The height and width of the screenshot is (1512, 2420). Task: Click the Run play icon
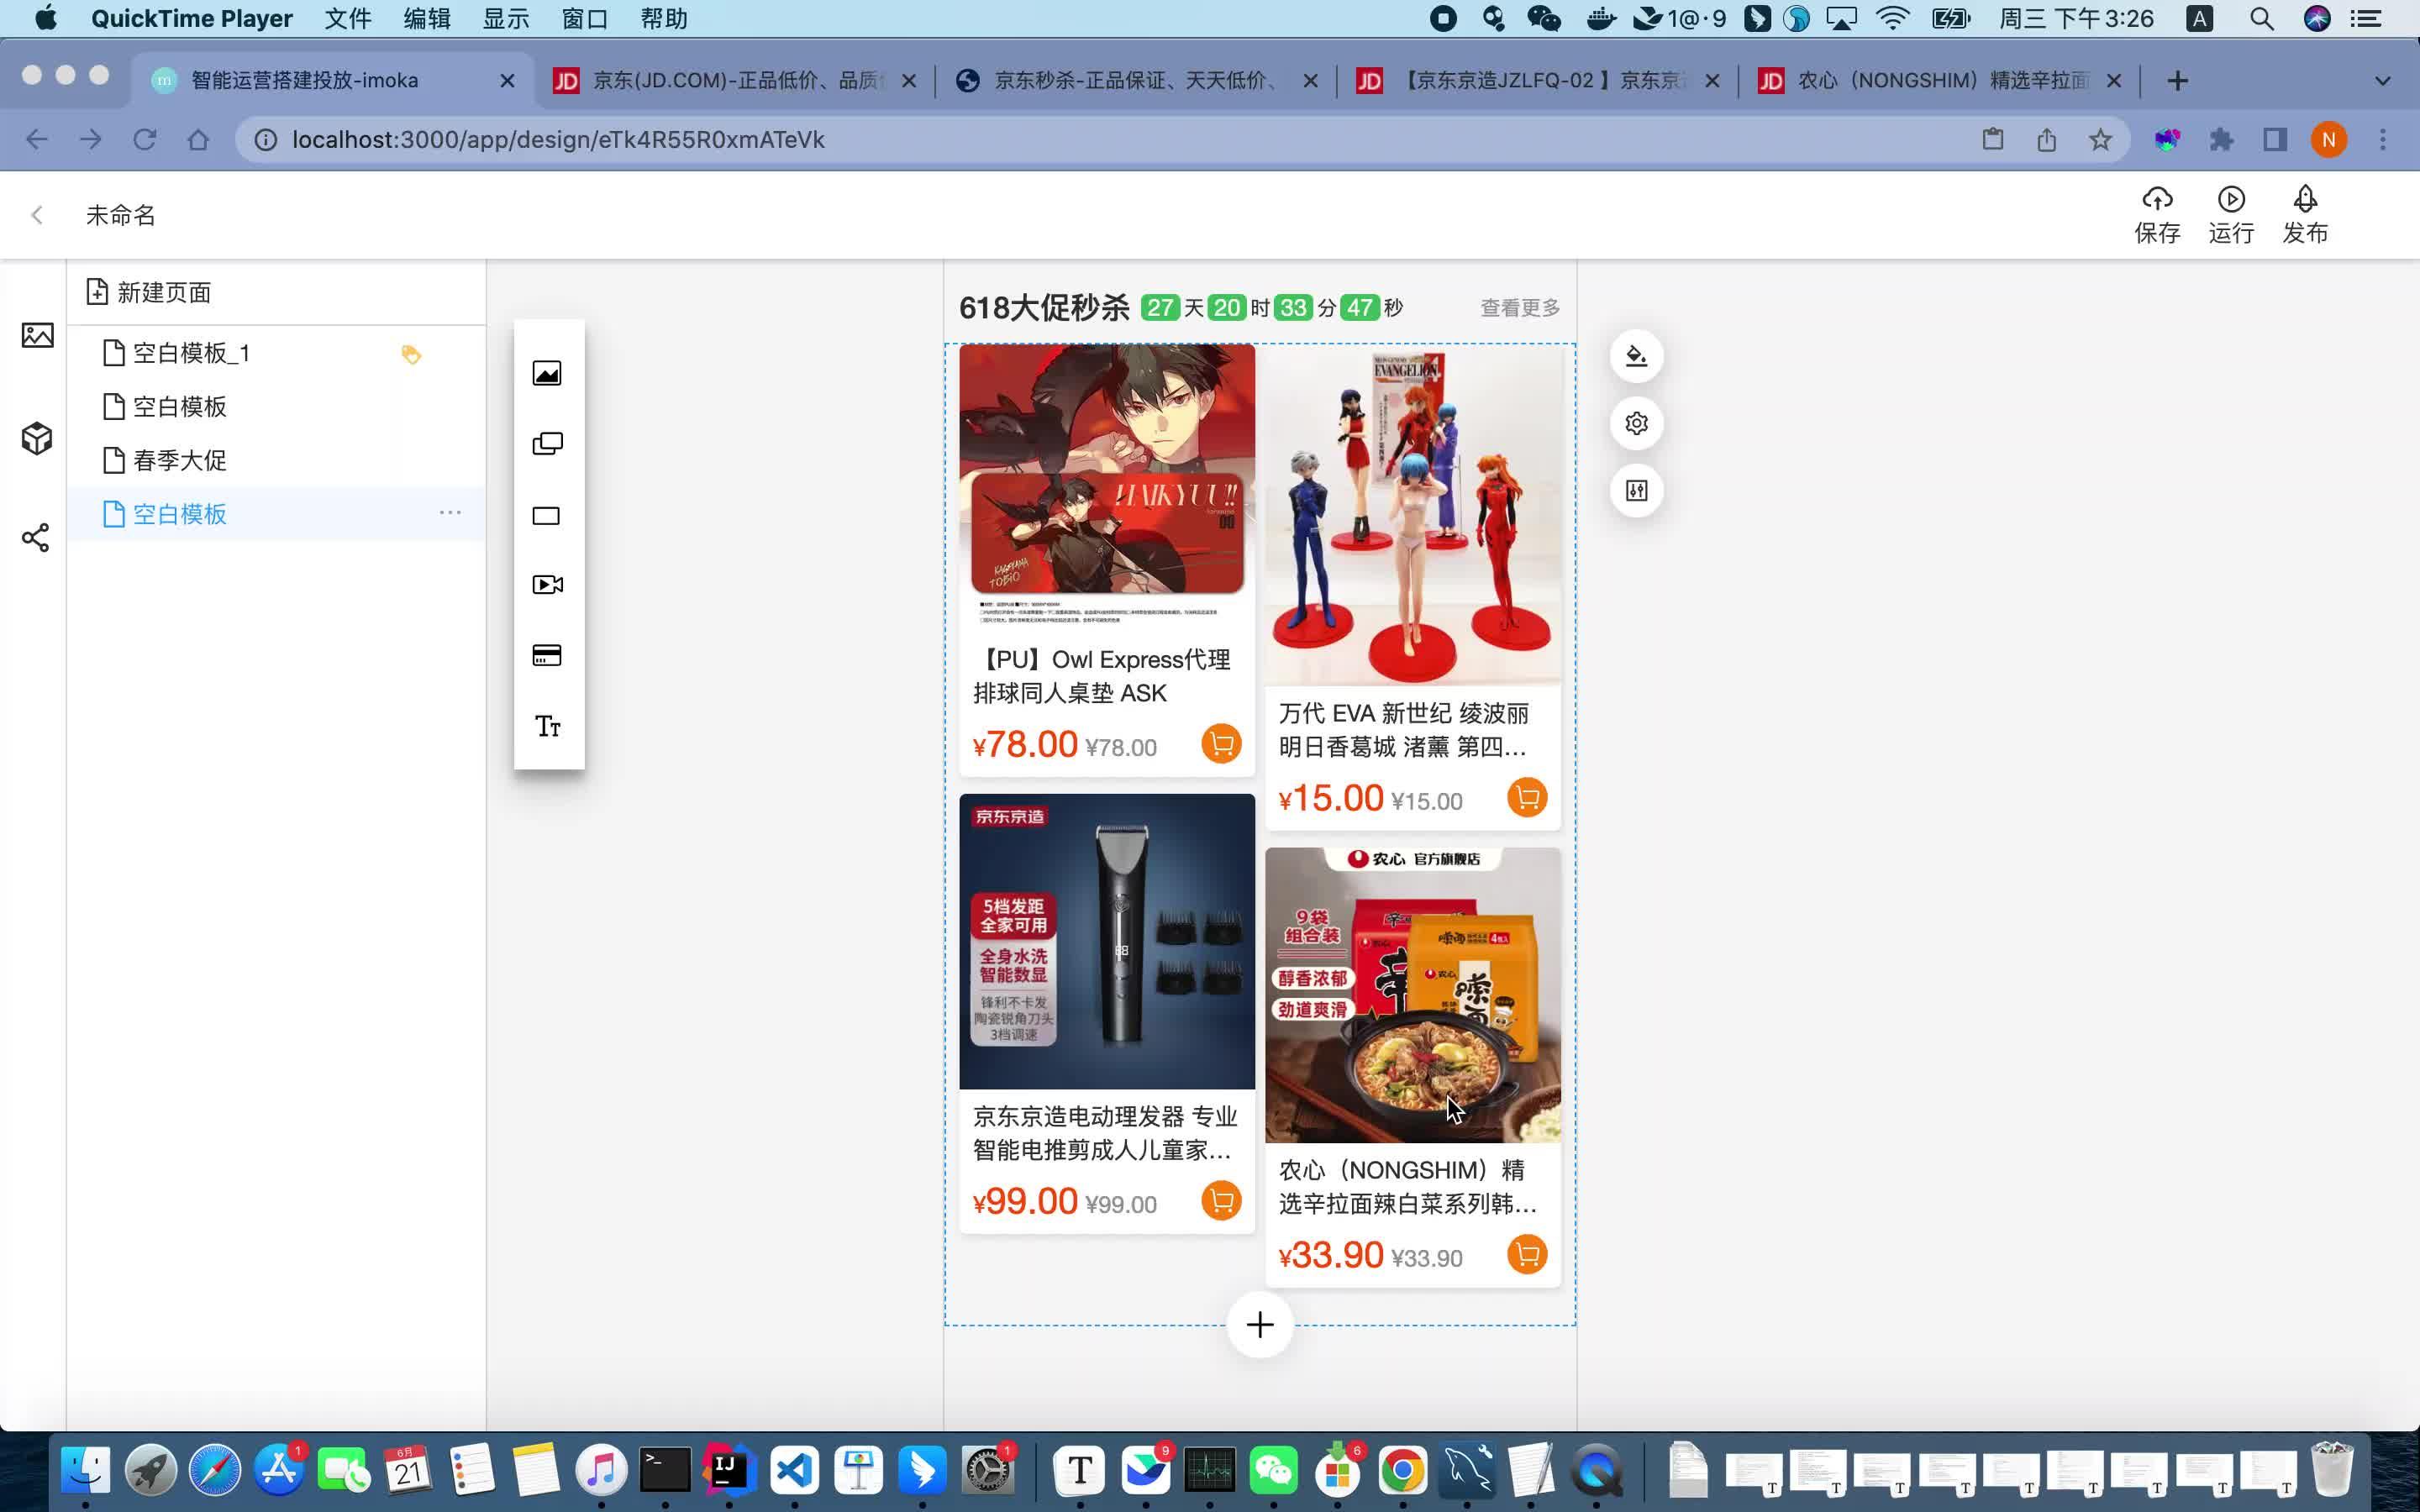[2231, 199]
